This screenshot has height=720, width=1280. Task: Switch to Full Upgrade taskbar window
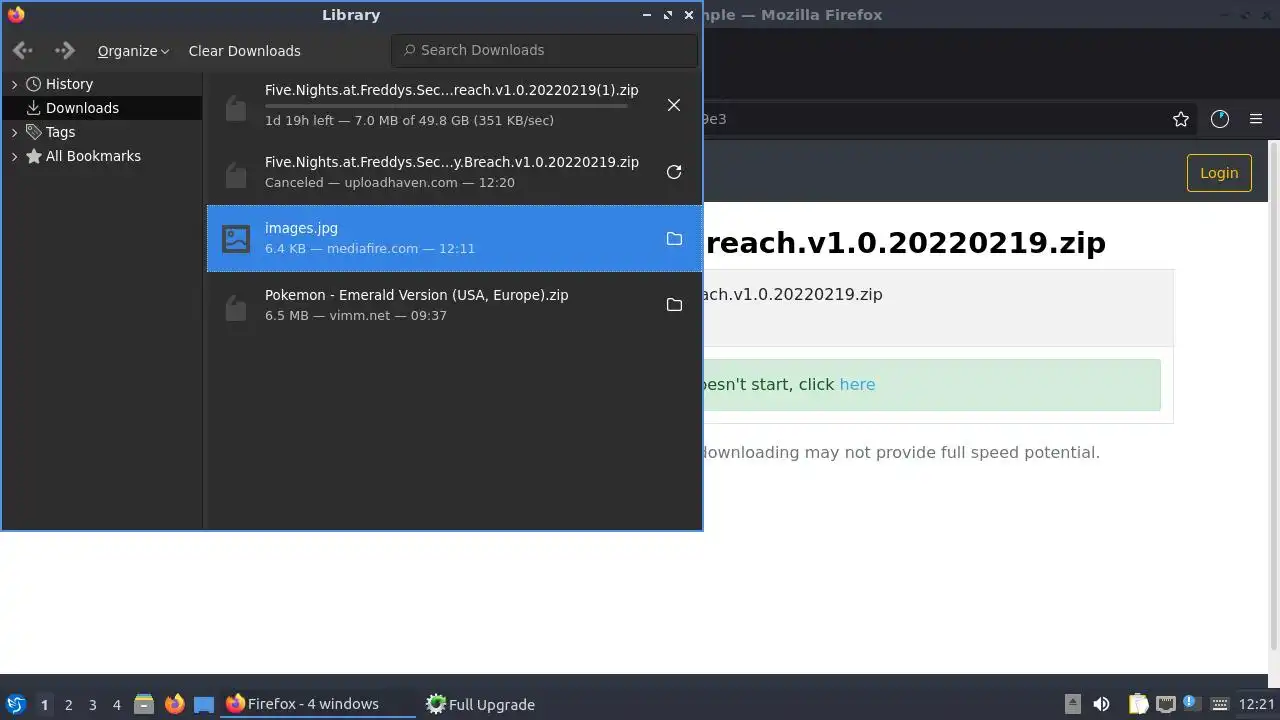coord(520,704)
